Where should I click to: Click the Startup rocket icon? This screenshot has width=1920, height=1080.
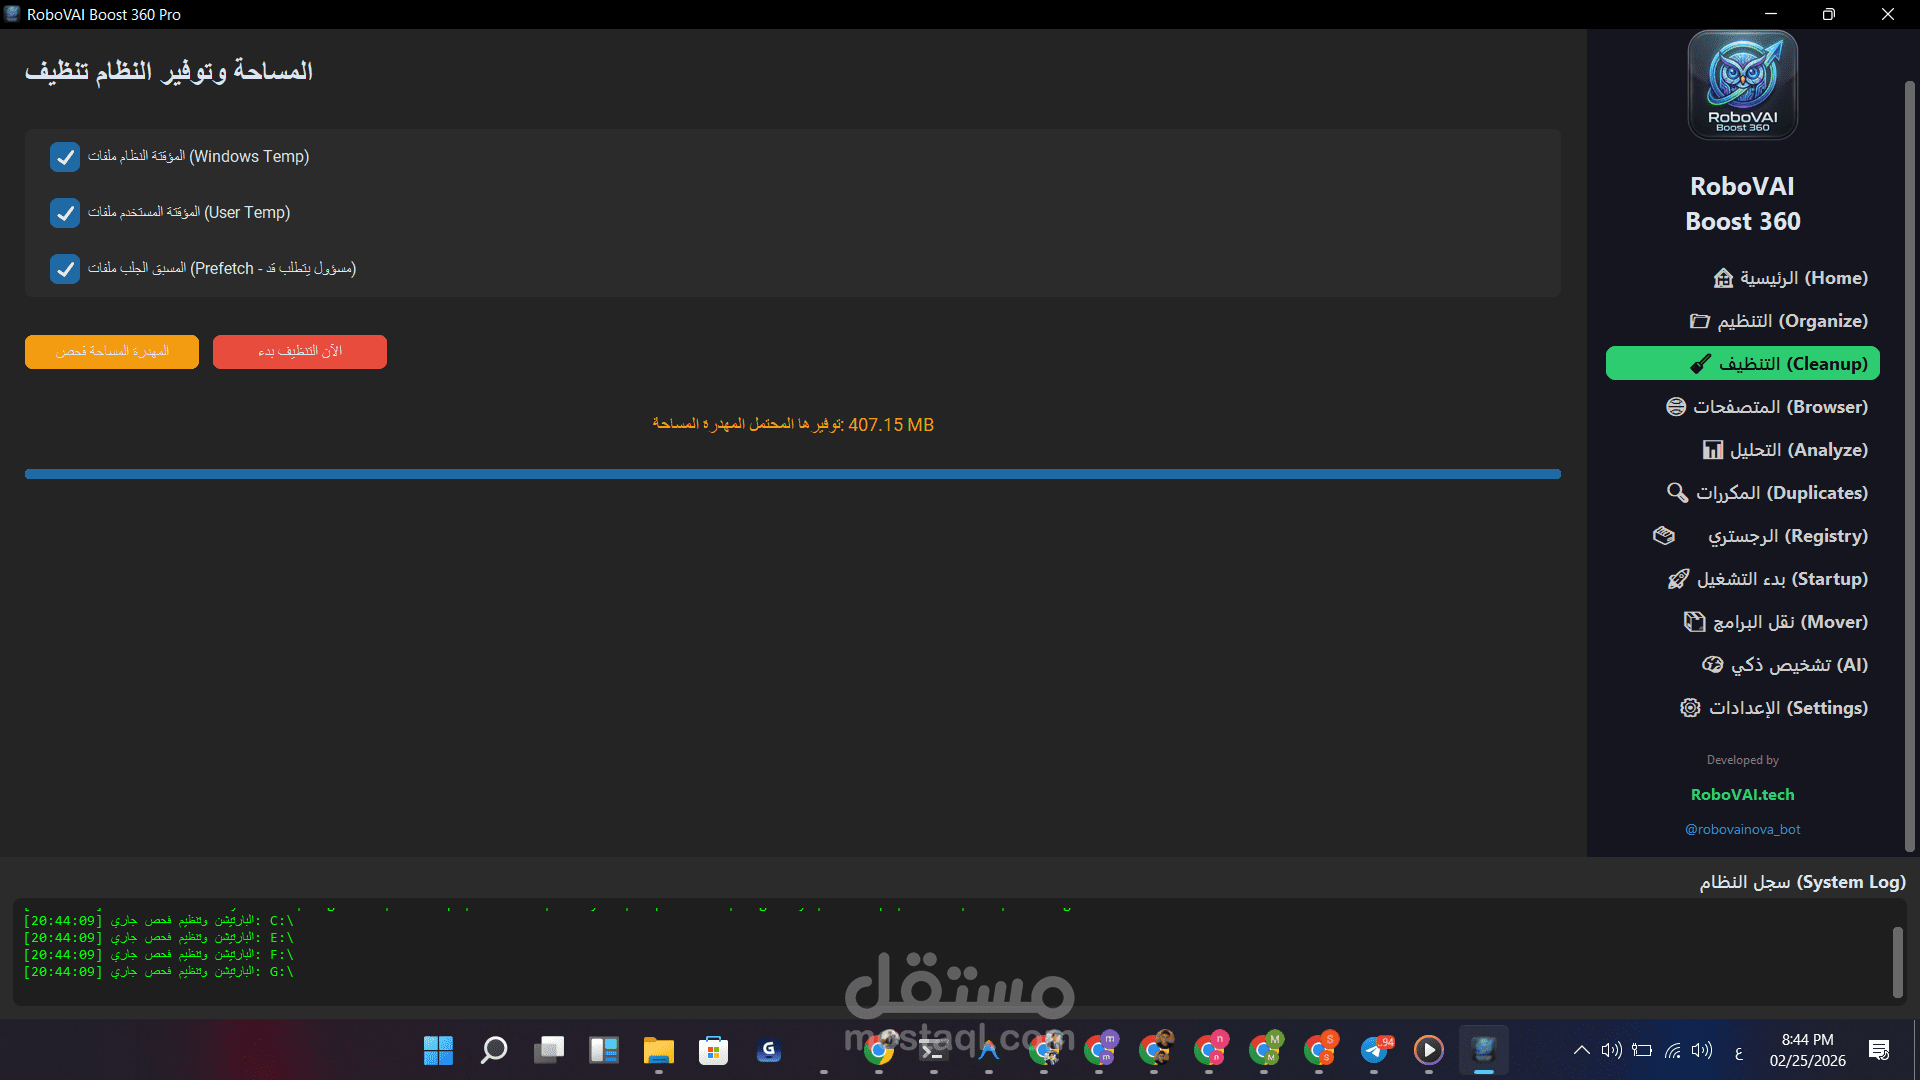click(x=1678, y=579)
